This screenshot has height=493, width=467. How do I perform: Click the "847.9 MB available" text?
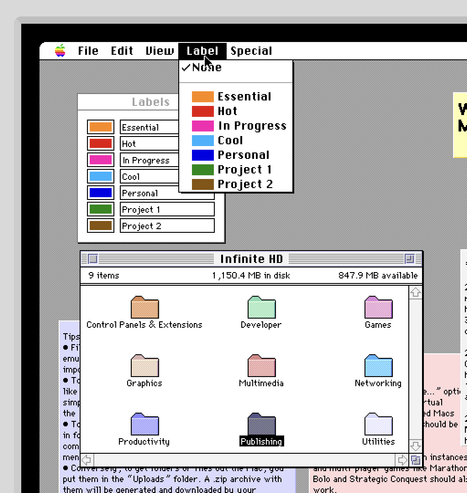pyautogui.click(x=378, y=276)
